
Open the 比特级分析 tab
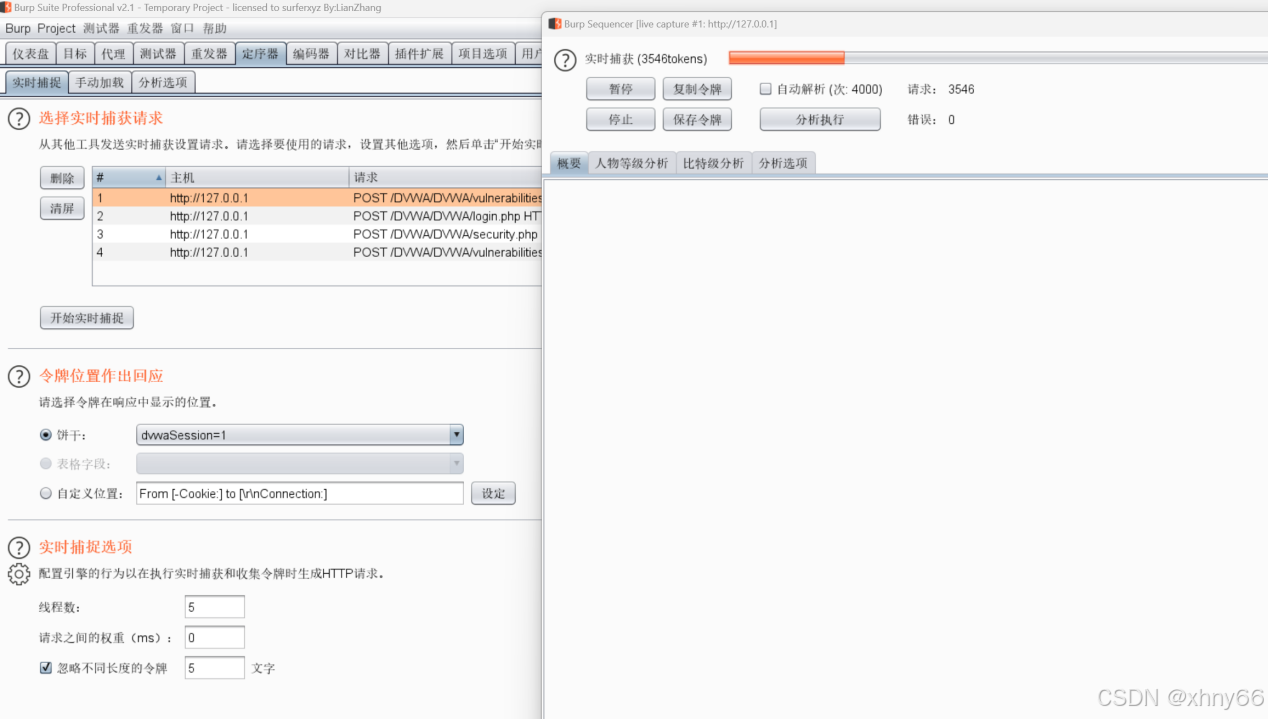[x=714, y=163]
